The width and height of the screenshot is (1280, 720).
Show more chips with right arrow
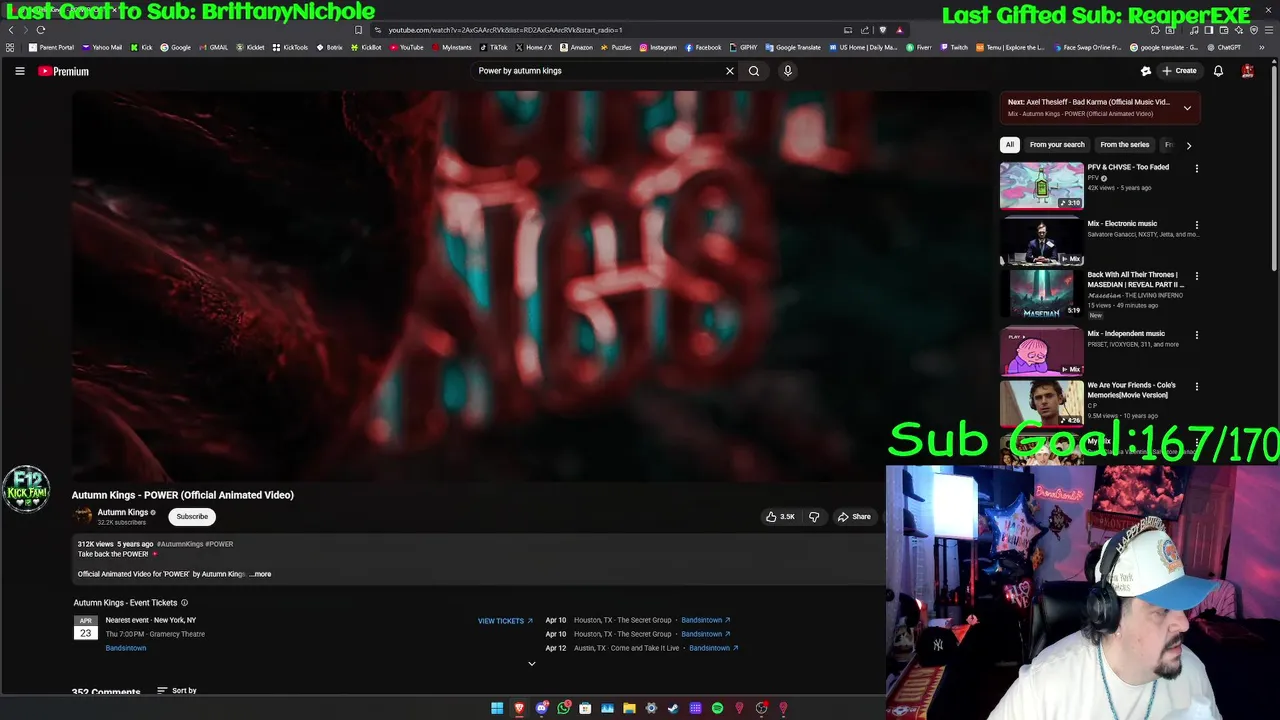click(1188, 145)
